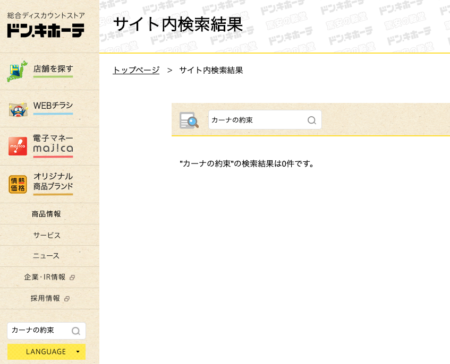Go to トップページ breadcrumb link
The height and width of the screenshot is (364, 450).
pos(136,70)
